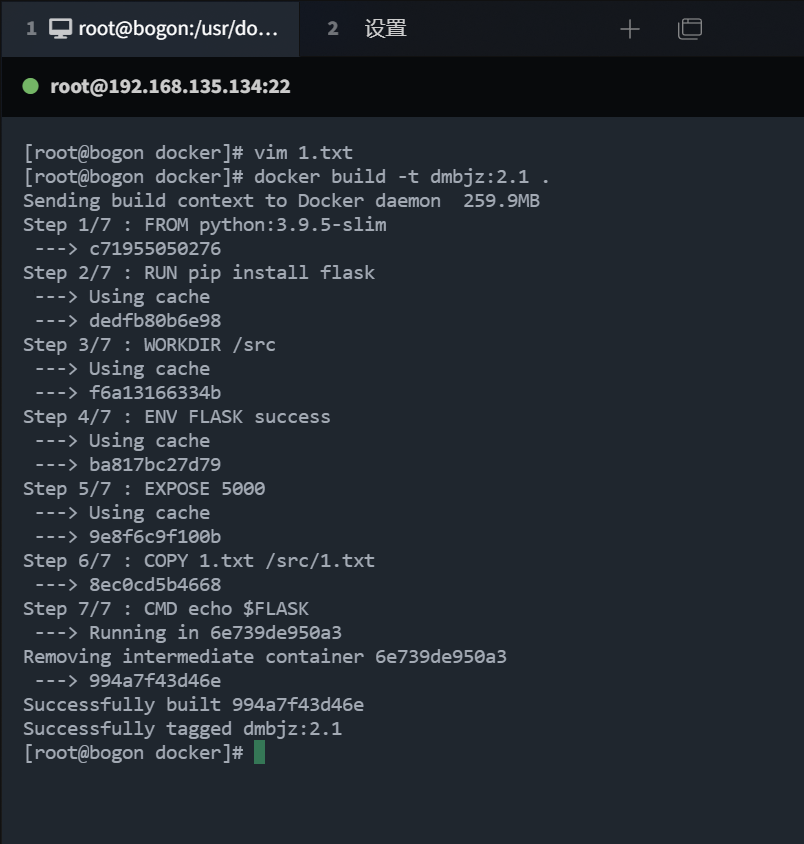
Task: Click the monitor icon on tab 1
Action: point(61,29)
